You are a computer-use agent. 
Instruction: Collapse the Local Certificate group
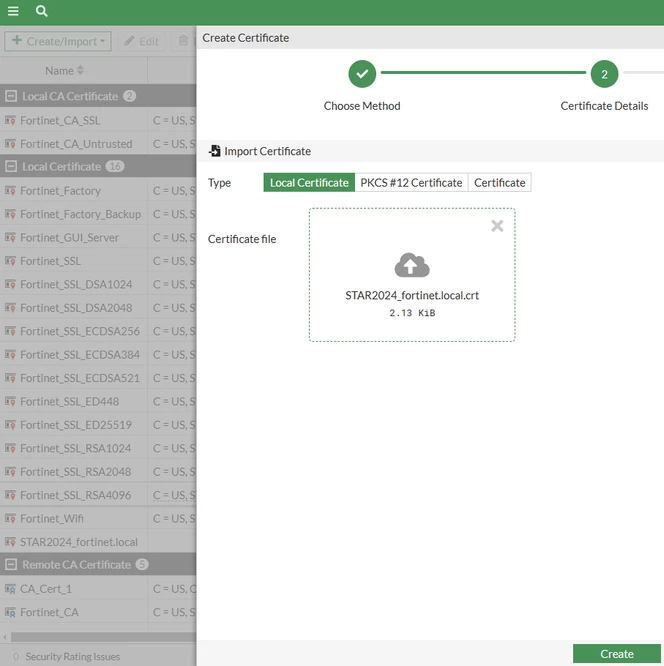(11, 166)
